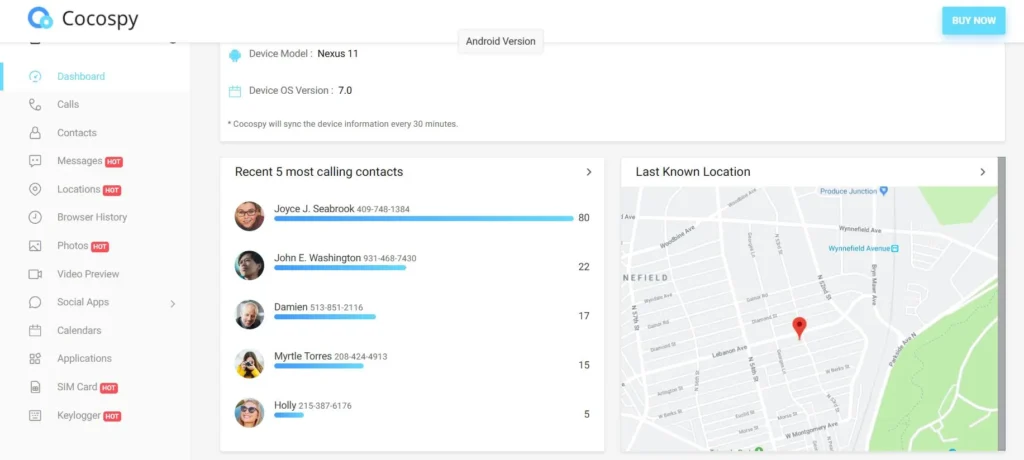Click the Keylogger keyboard icon

[x=35, y=415]
